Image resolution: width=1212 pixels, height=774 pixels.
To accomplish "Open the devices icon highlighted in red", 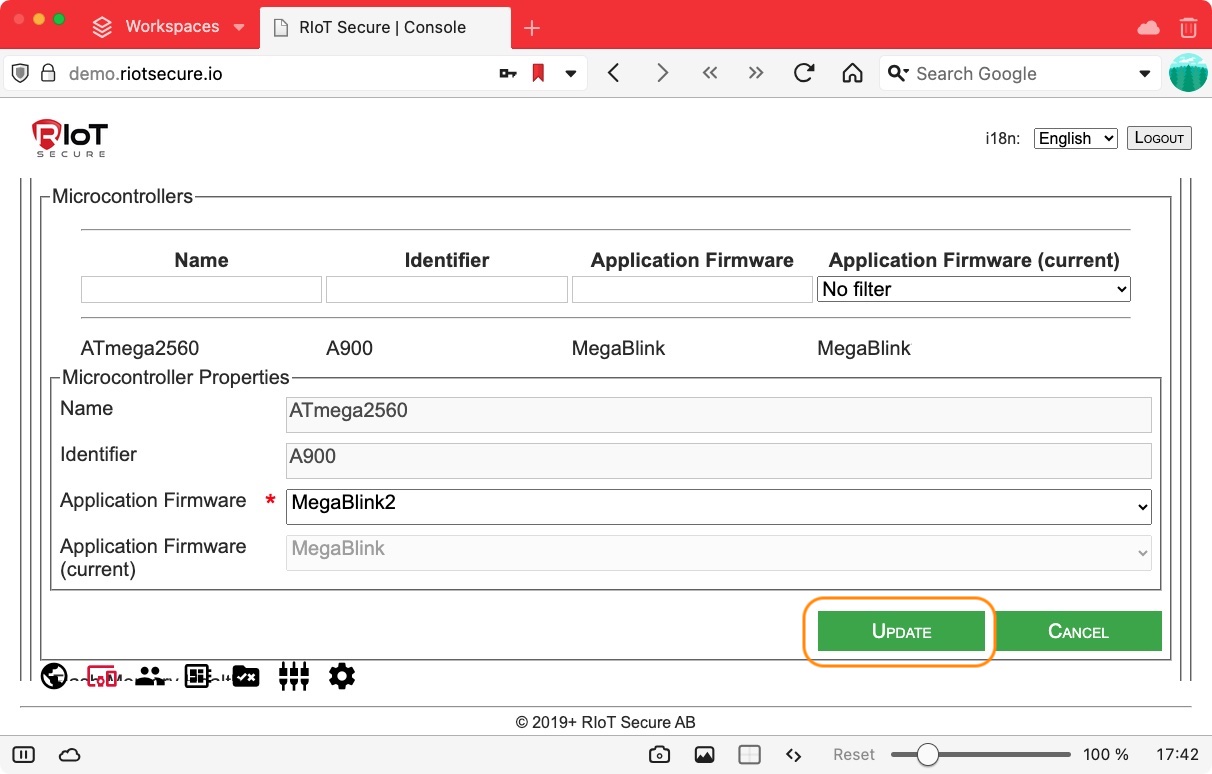I will click(x=102, y=677).
